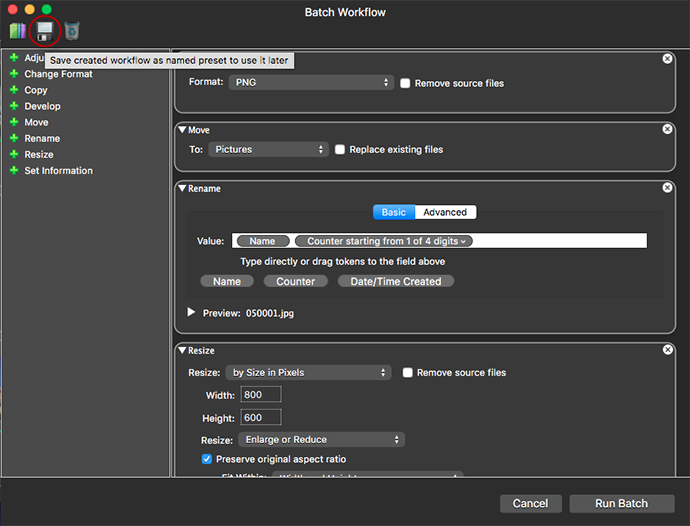Image resolution: width=690 pixels, height=526 pixels.
Task: Select Change Format in actions list
Action: tap(59, 74)
